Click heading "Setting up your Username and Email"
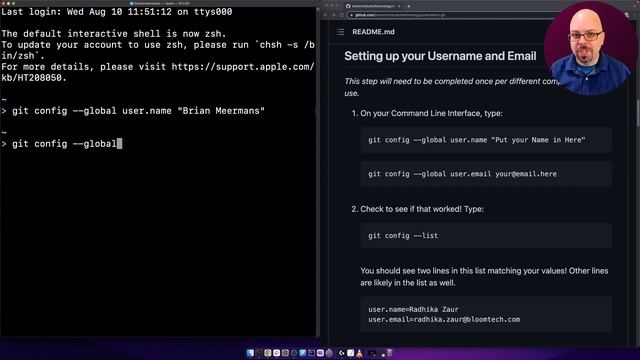Screen dimensions: 640x360 click(x=440, y=56)
